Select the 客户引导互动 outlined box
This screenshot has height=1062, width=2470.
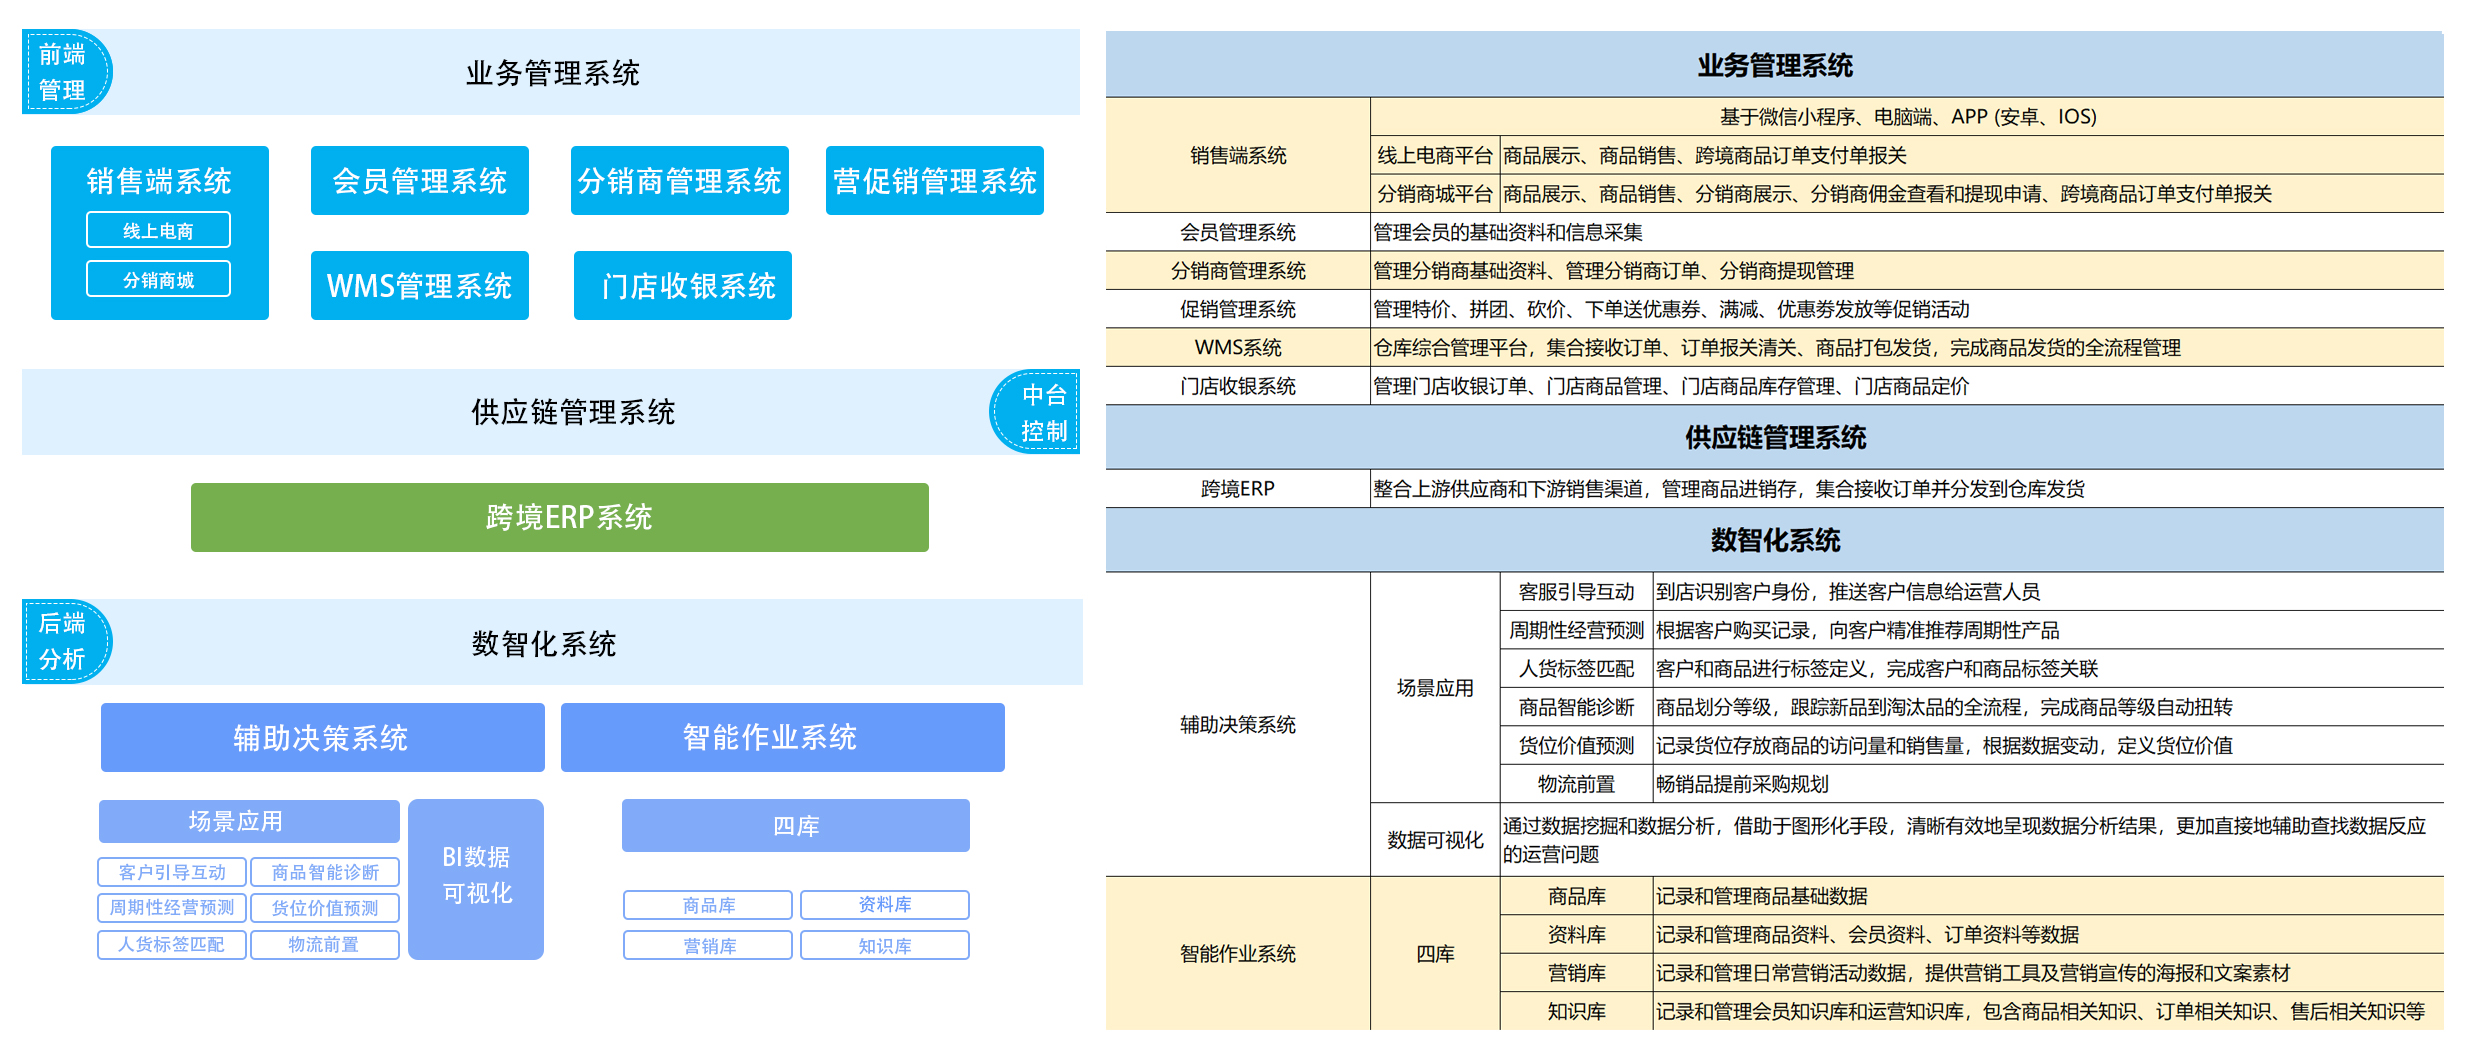point(172,872)
